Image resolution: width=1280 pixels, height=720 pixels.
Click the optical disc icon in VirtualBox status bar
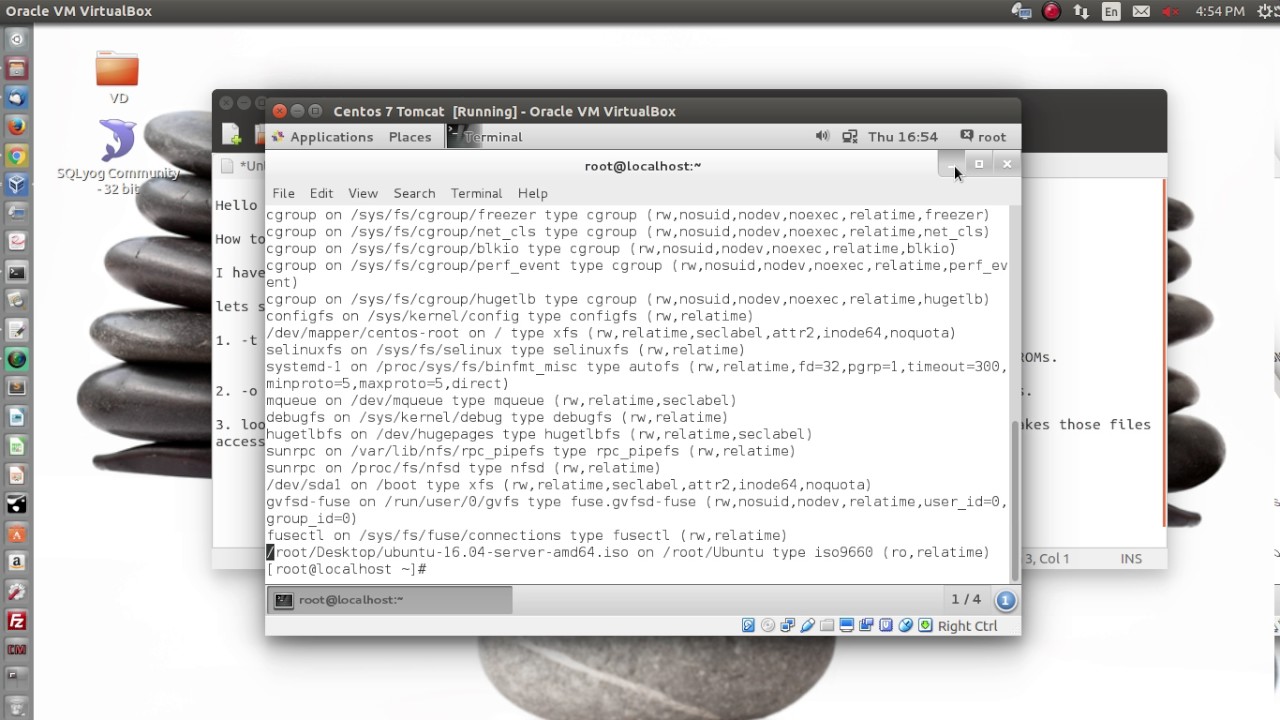click(768, 625)
